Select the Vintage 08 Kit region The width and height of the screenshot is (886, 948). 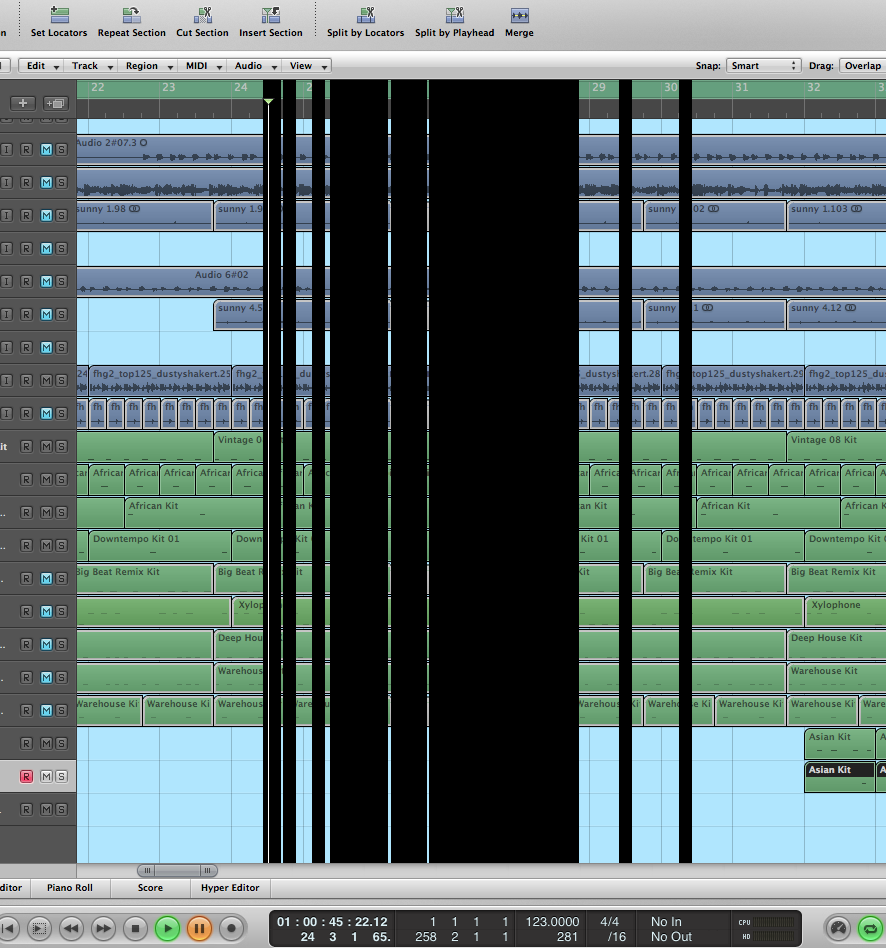pos(836,446)
